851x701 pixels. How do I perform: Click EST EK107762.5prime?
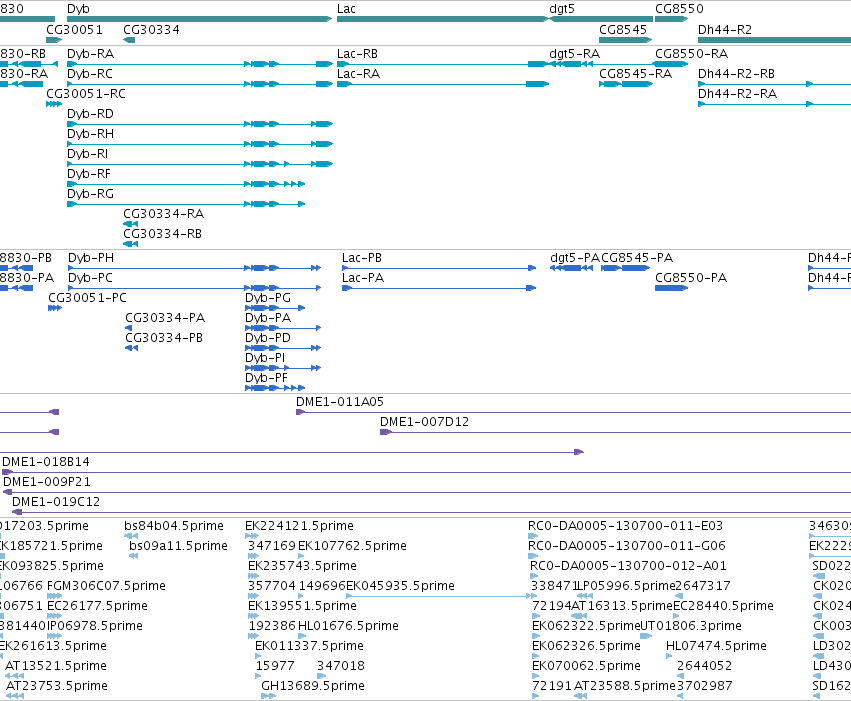[x=352, y=546]
